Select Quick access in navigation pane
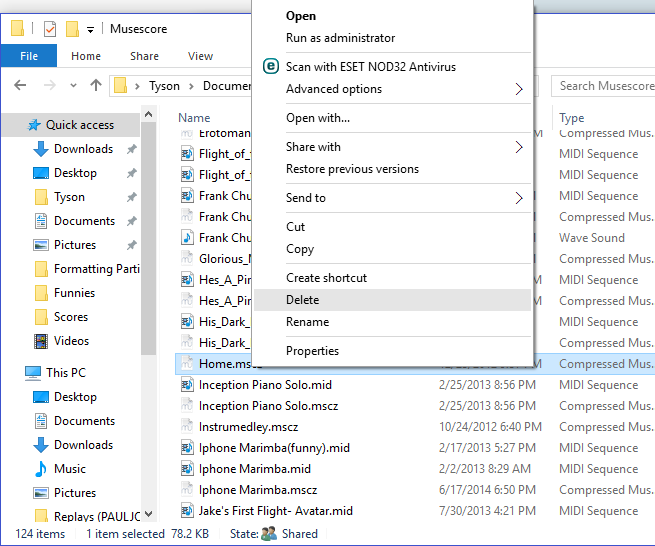The width and height of the screenshot is (655, 546). pos(71,125)
